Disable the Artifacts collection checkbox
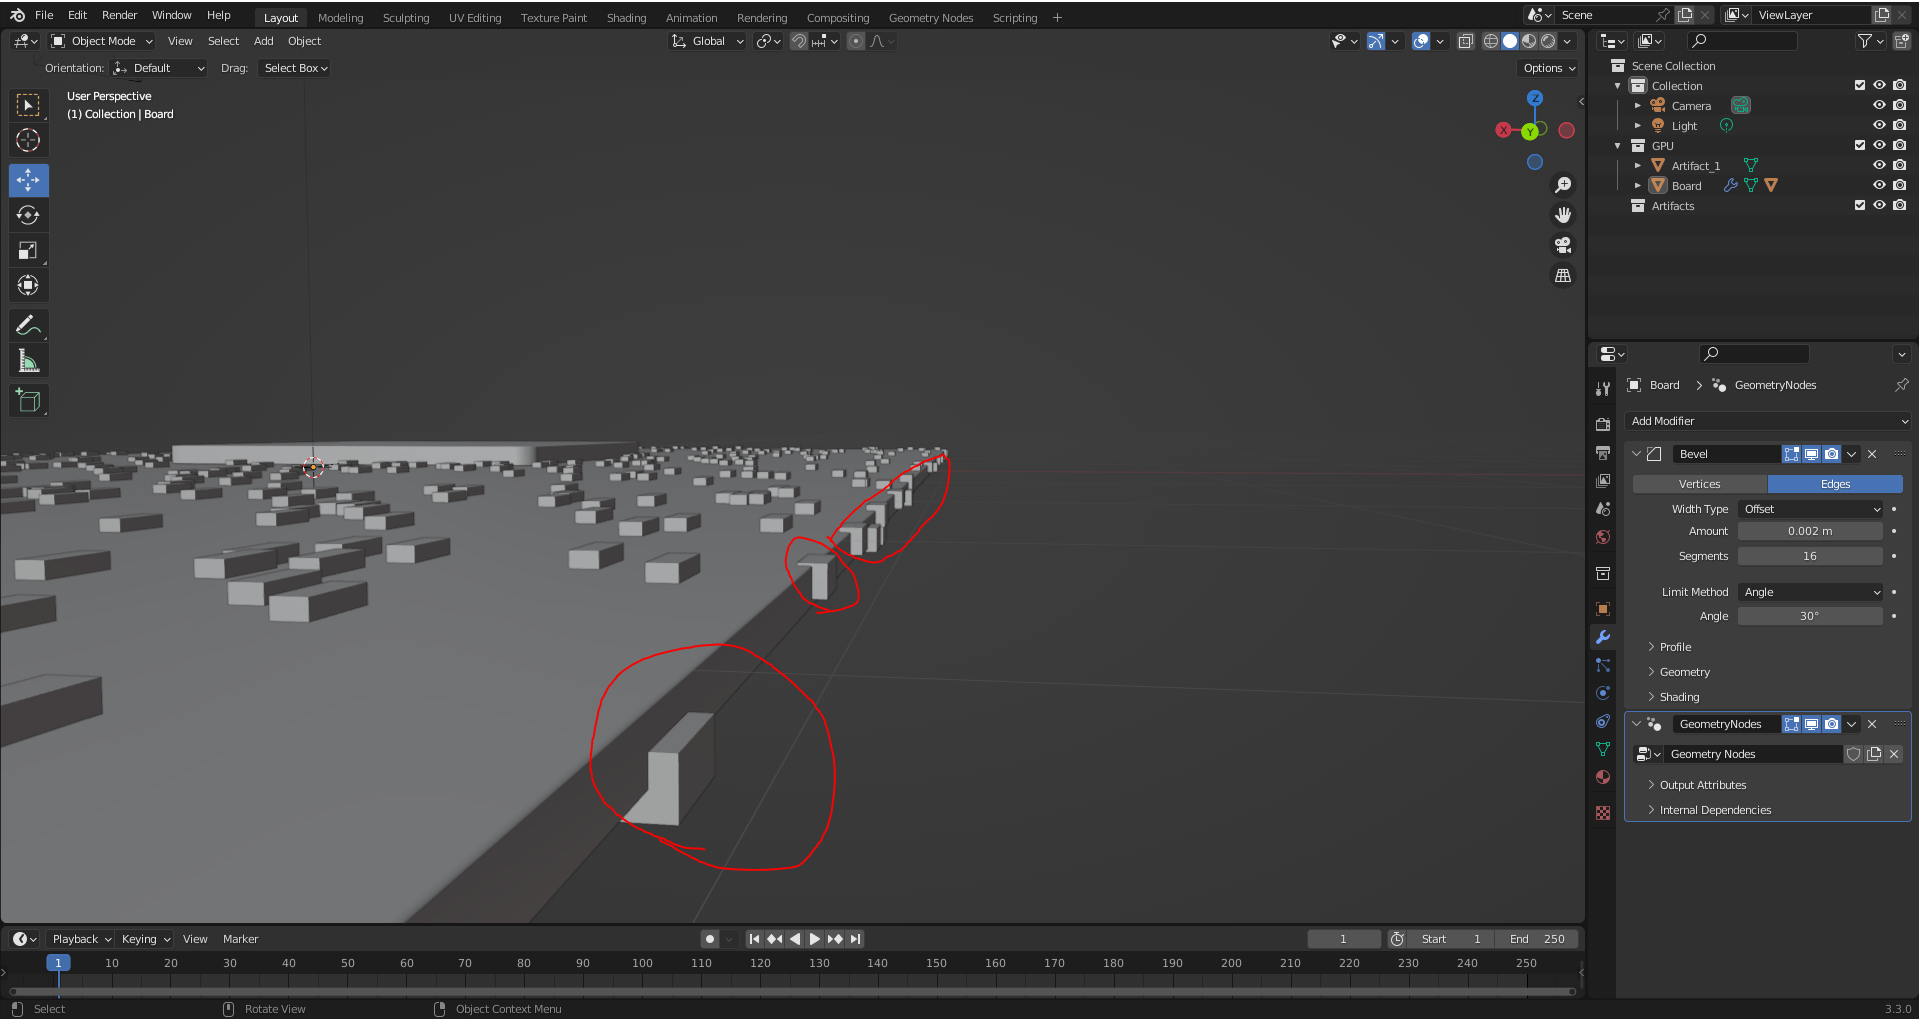The height and width of the screenshot is (1019, 1919). (1859, 205)
